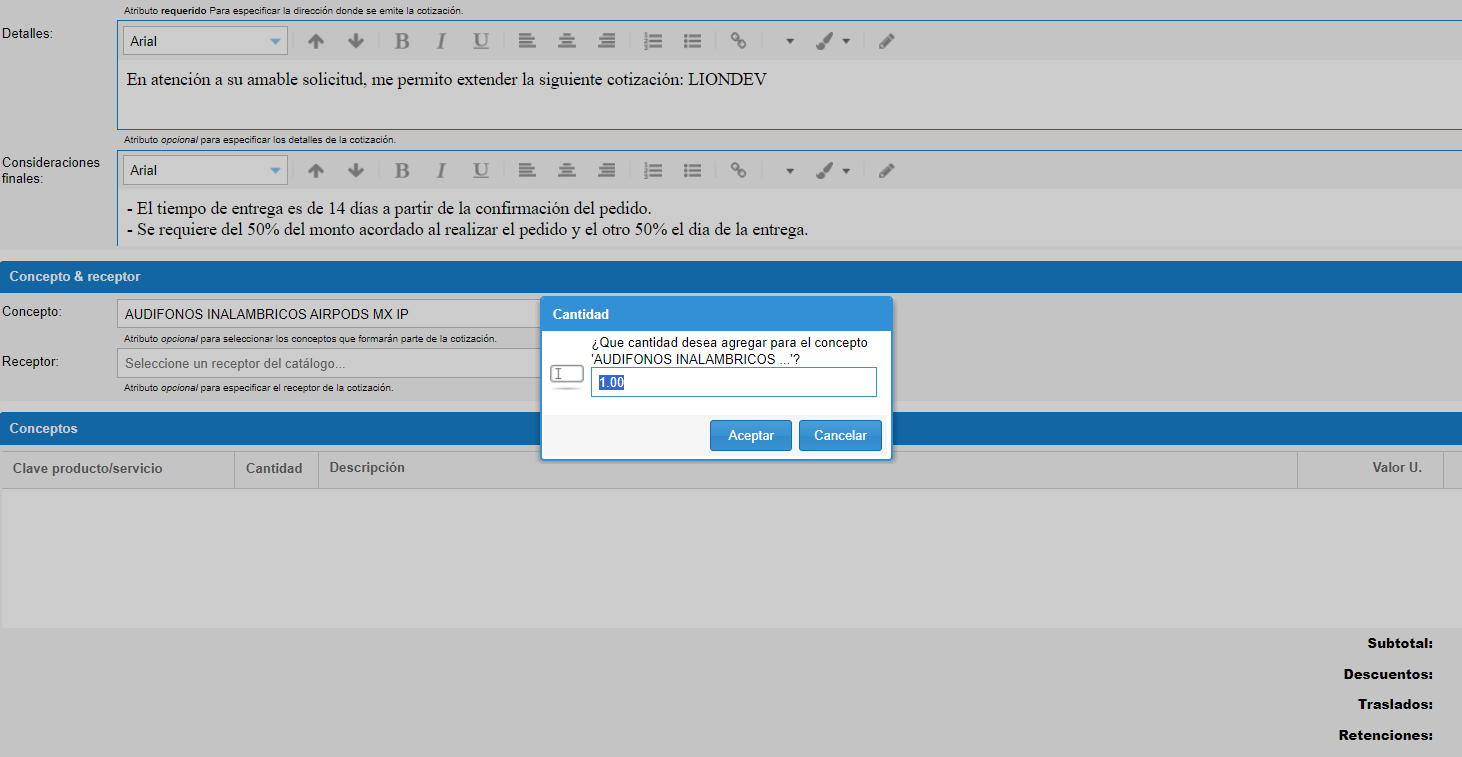
Task: Click the pencil icon in Detalles toolbar
Action: (x=886, y=41)
